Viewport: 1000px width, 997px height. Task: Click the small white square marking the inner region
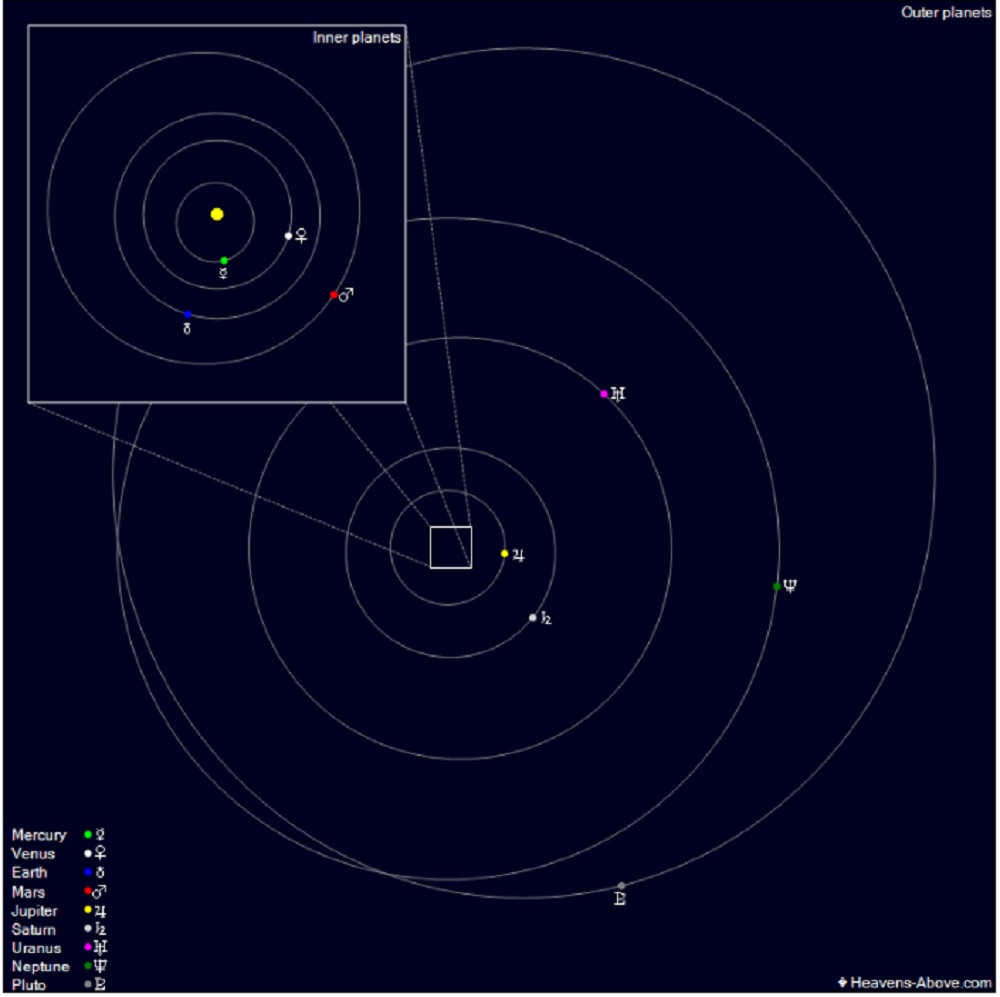click(450, 547)
